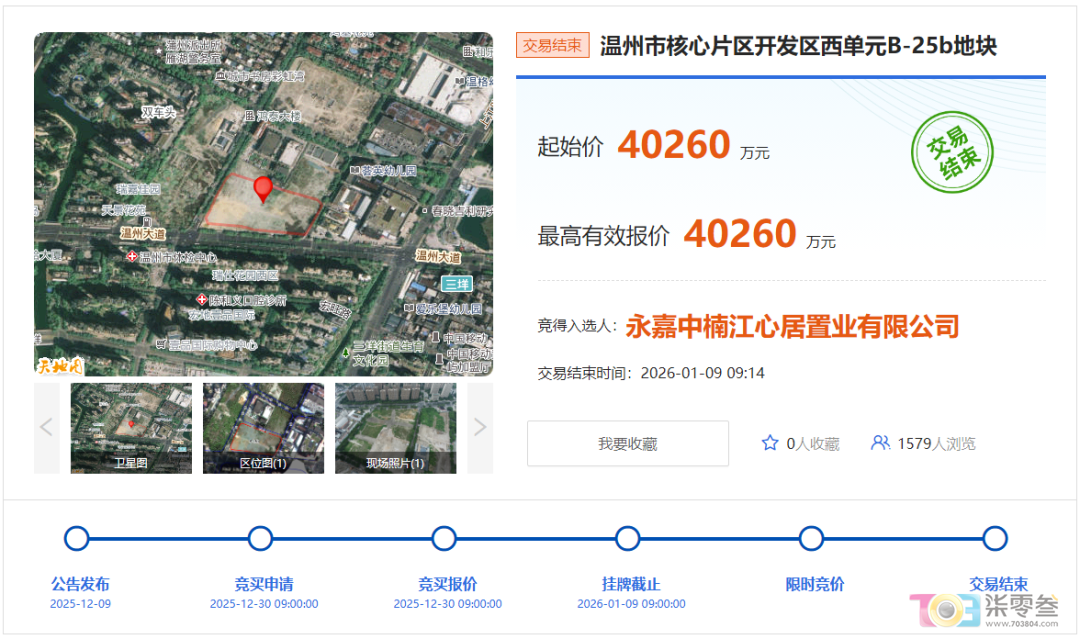The width and height of the screenshot is (1080, 639).
Task: Show next thumbnails with right arrow
Action: 480,428
